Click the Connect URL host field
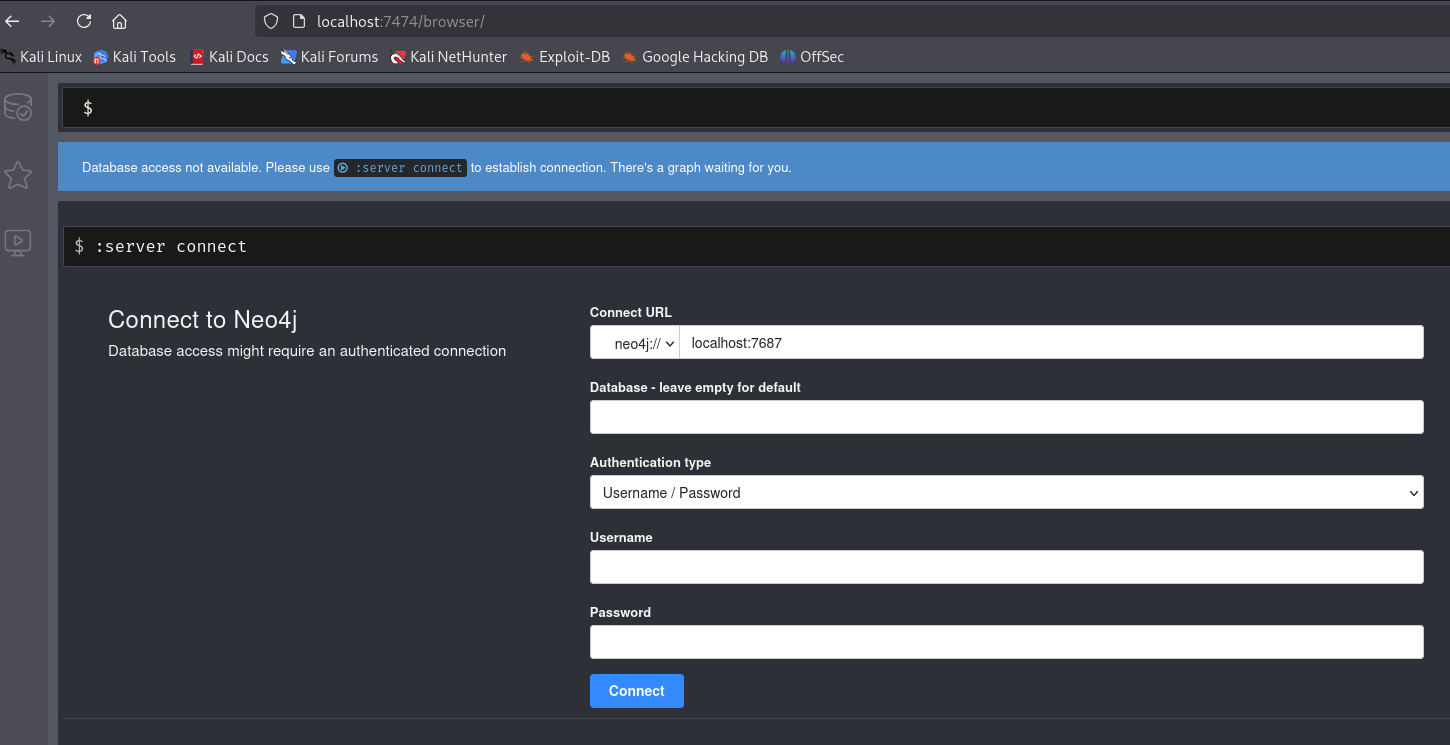Image resolution: width=1450 pixels, height=745 pixels. click(x=1051, y=342)
